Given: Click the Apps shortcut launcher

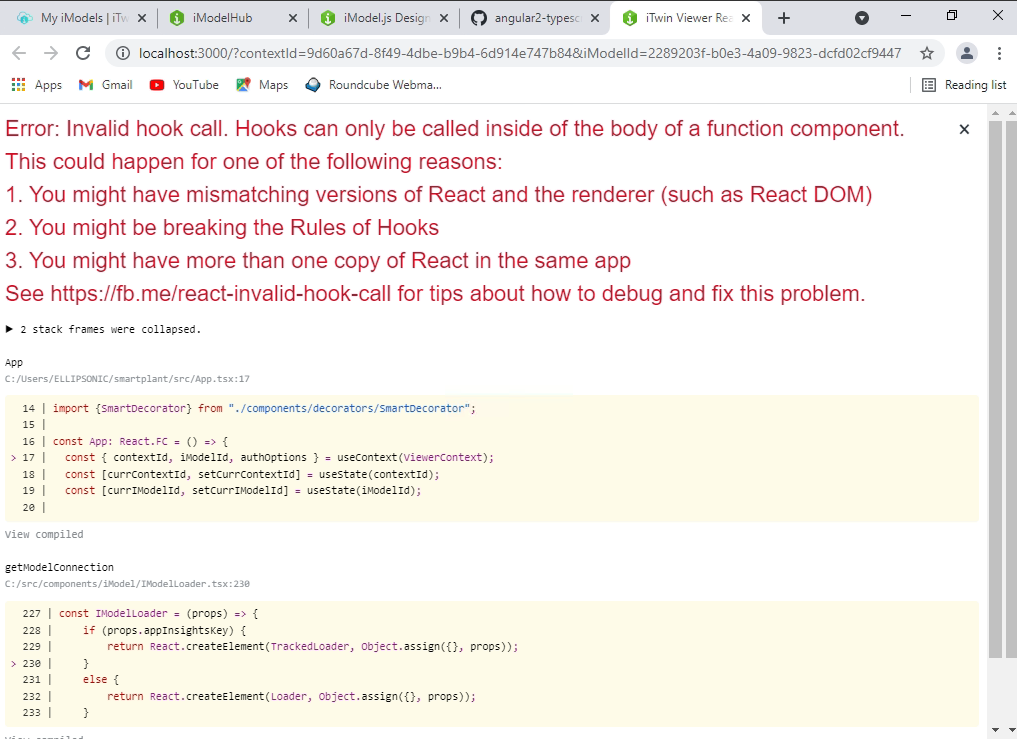Looking at the screenshot, I should click(37, 85).
